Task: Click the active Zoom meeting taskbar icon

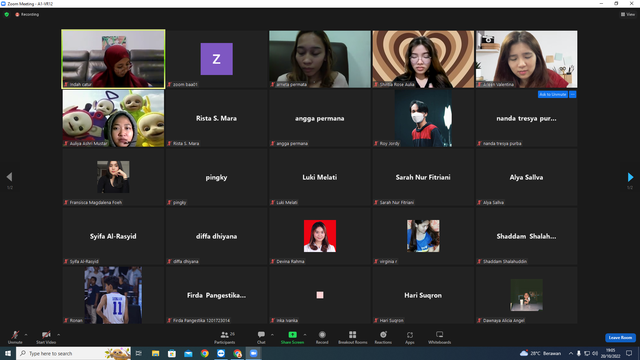Action: (x=253, y=353)
